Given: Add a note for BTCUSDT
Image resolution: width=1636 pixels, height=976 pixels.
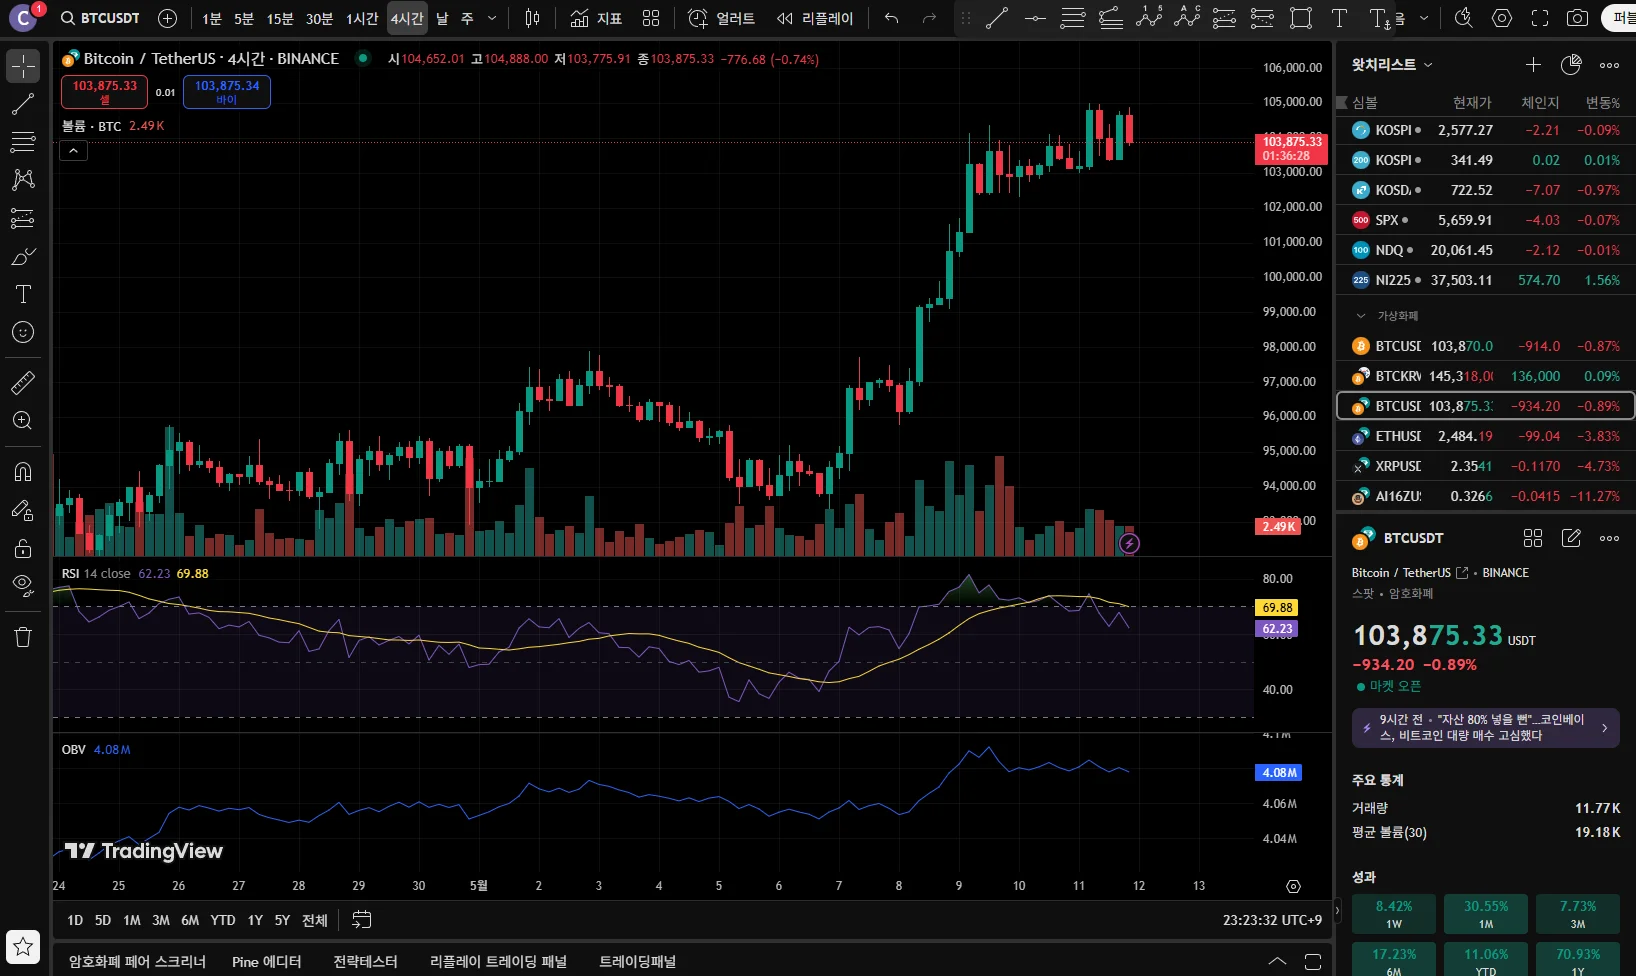Looking at the screenshot, I should pyautogui.click(x=1571, y=538).
